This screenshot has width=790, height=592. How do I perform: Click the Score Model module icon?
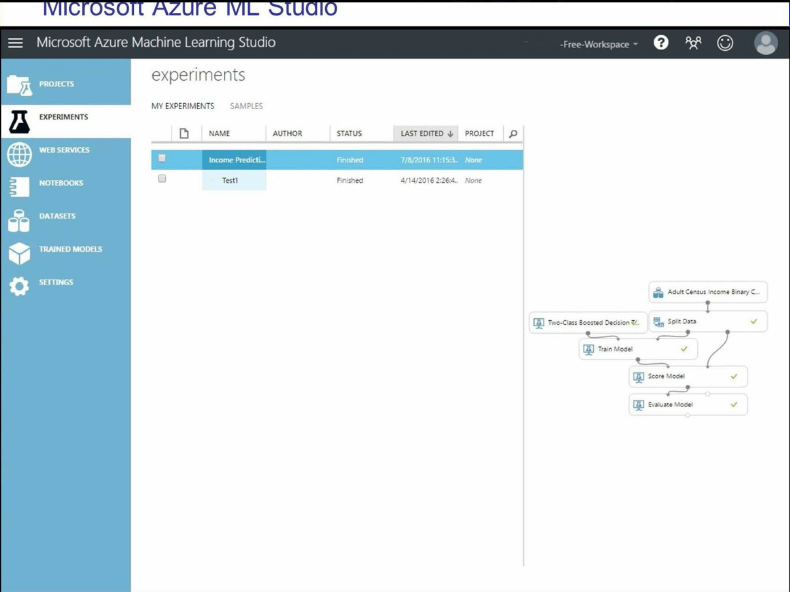pos(638,377)
